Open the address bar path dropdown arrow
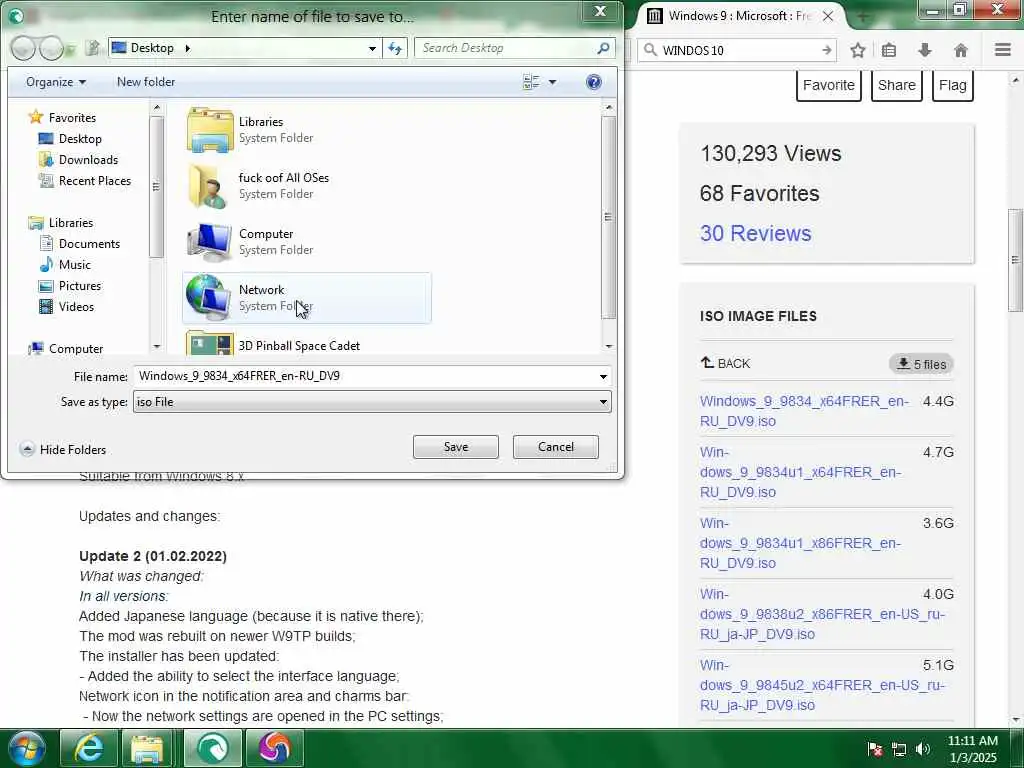1024x768 pixels. (372, 48)
